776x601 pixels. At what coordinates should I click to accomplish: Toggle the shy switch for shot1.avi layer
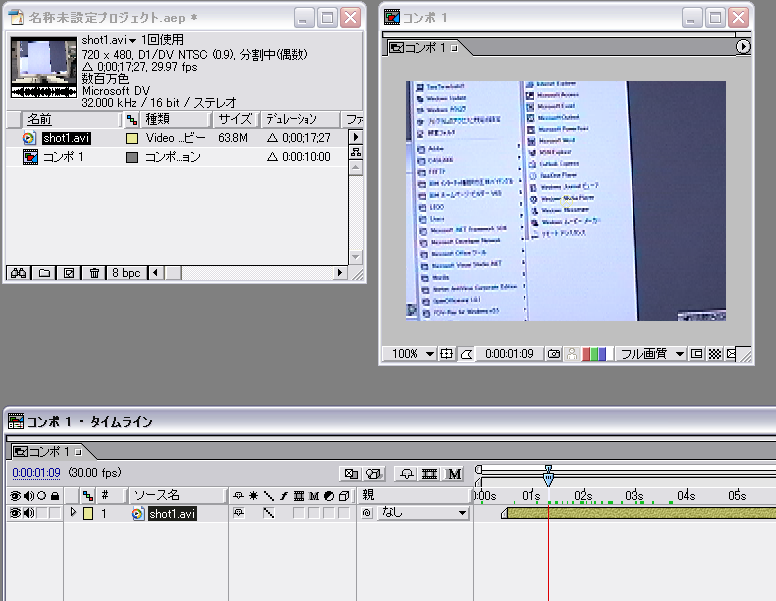point(239,513)
